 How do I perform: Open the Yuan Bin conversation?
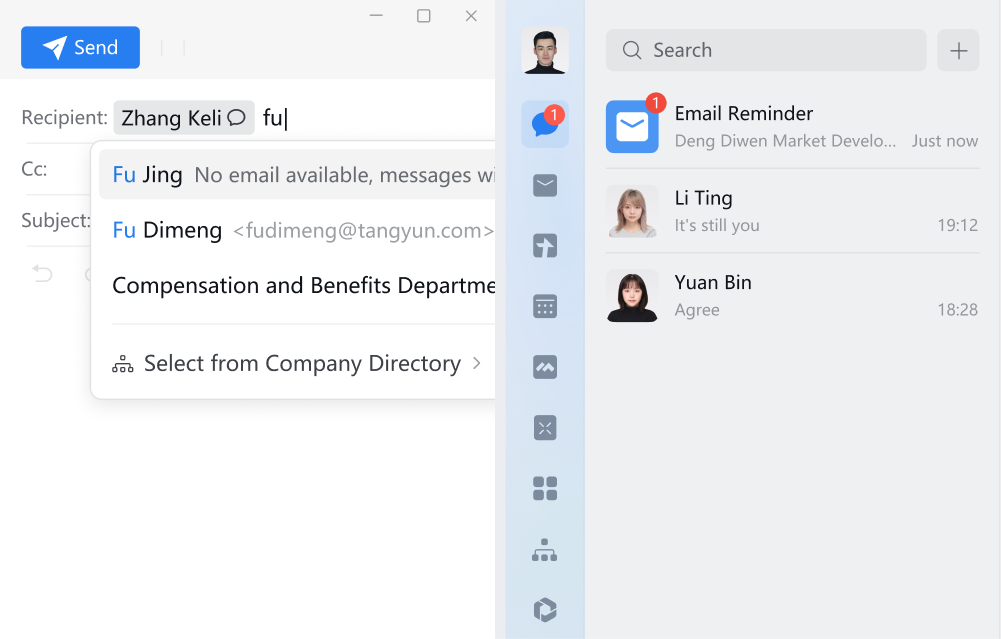point(792,295)
